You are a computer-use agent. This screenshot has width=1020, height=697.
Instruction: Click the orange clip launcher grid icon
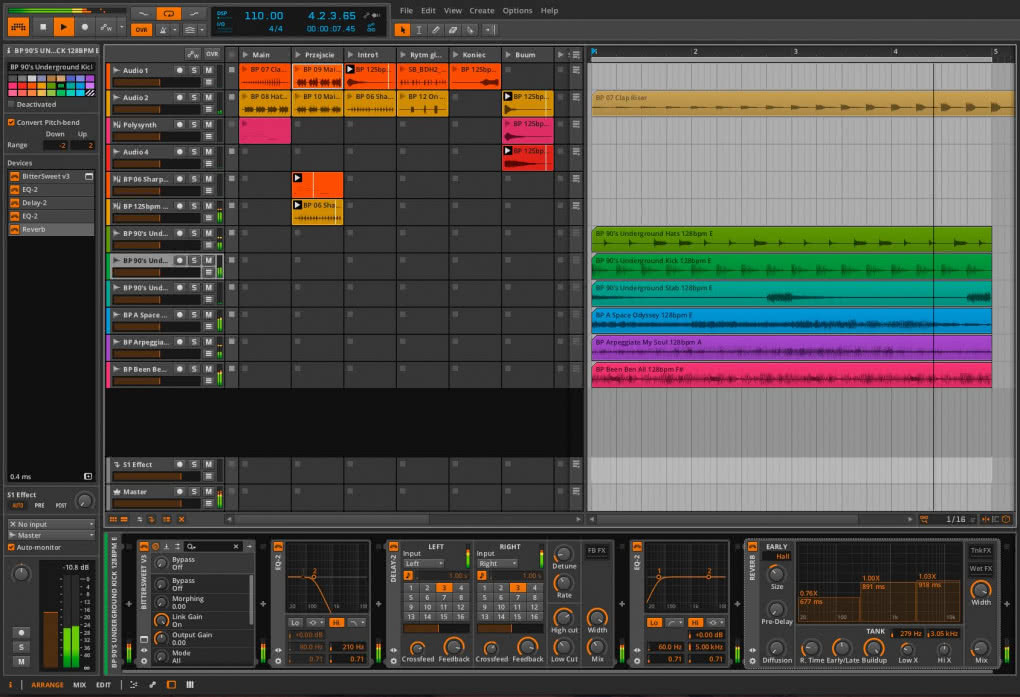(18, 27)
